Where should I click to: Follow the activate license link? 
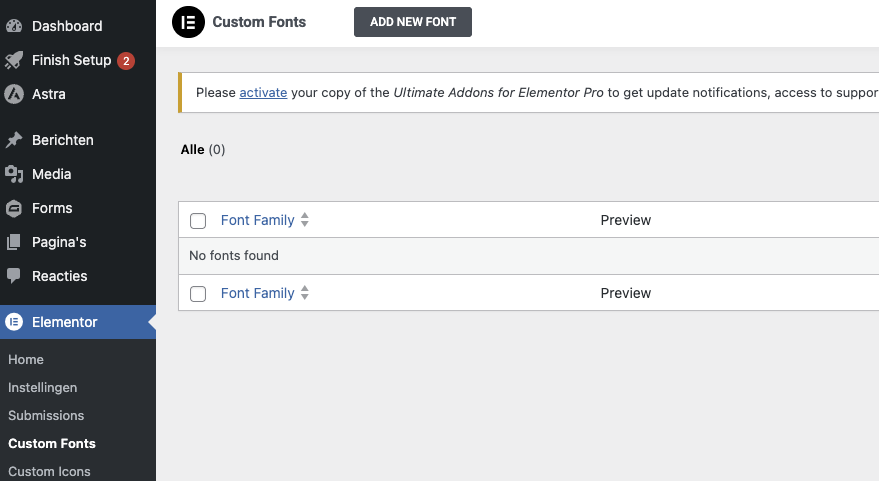tap(263, 92)
